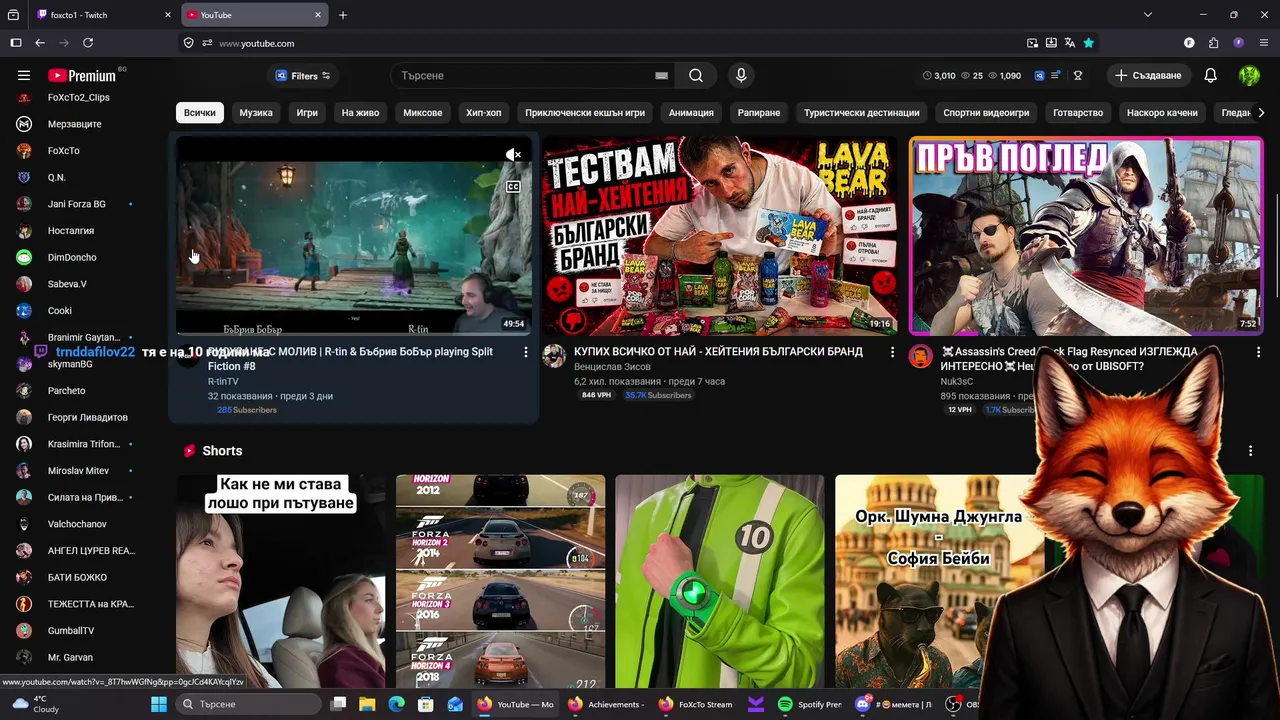Open more options for Lava Bear video
Image resolution: width=1280 pixels, height=720 pixels.
coord(893,352)
